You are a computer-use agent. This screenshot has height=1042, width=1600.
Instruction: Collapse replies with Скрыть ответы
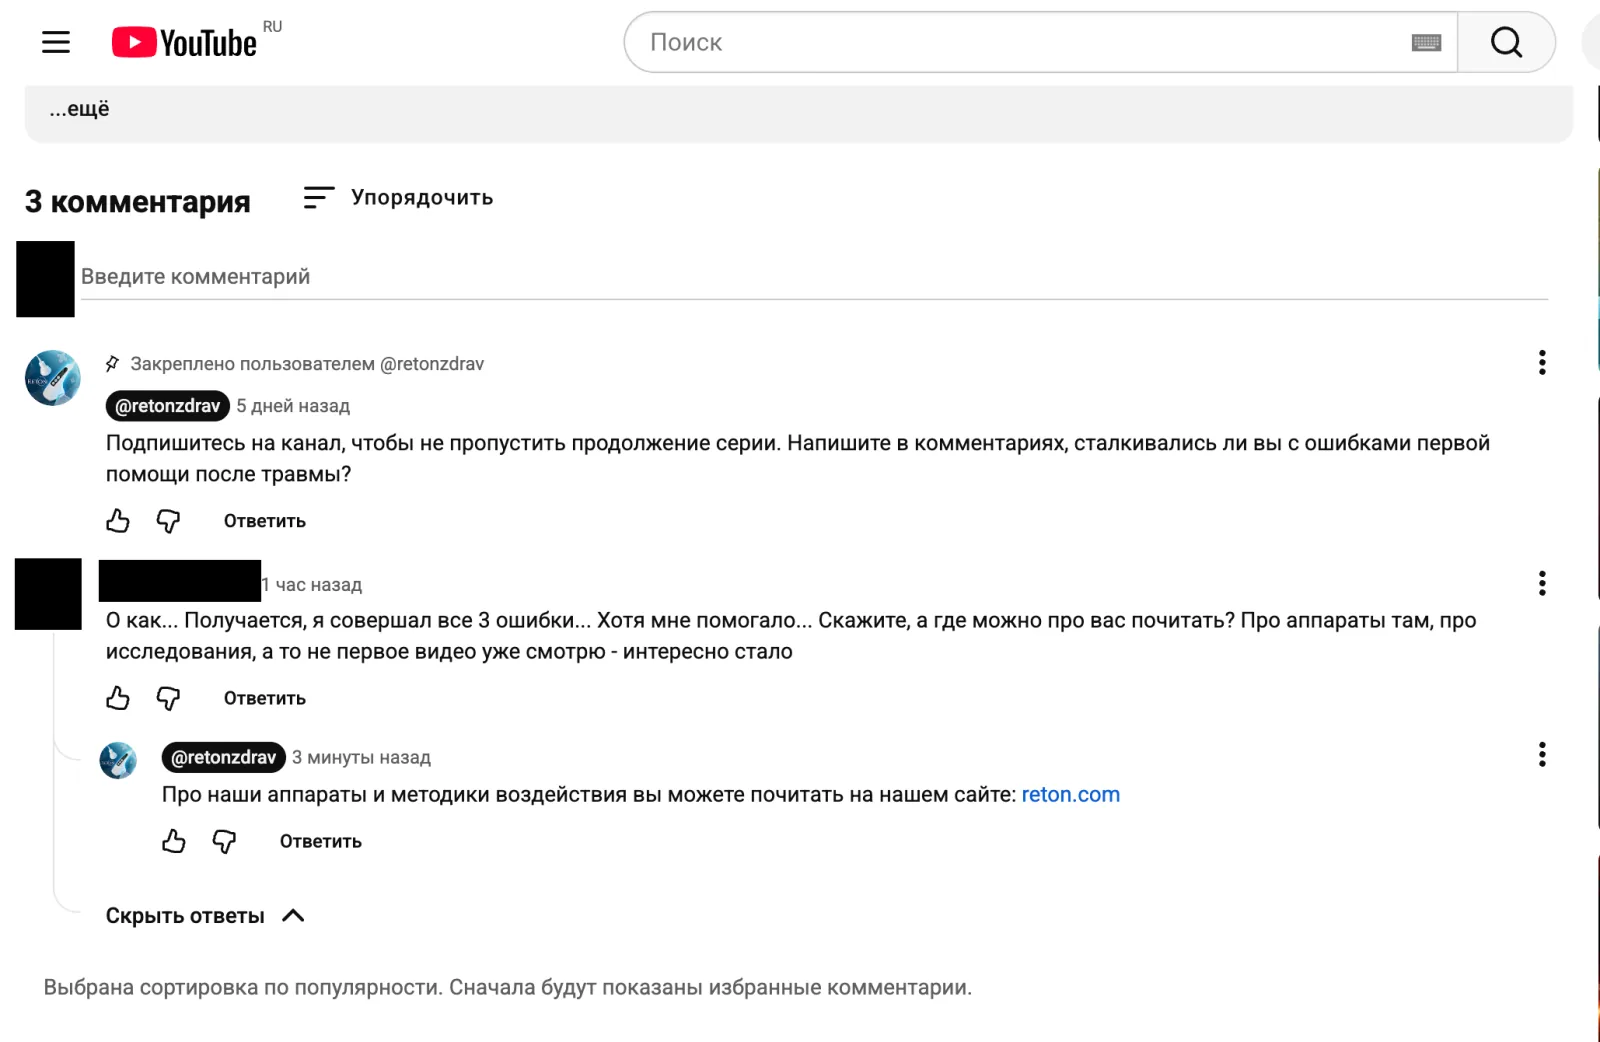point(205,916)
